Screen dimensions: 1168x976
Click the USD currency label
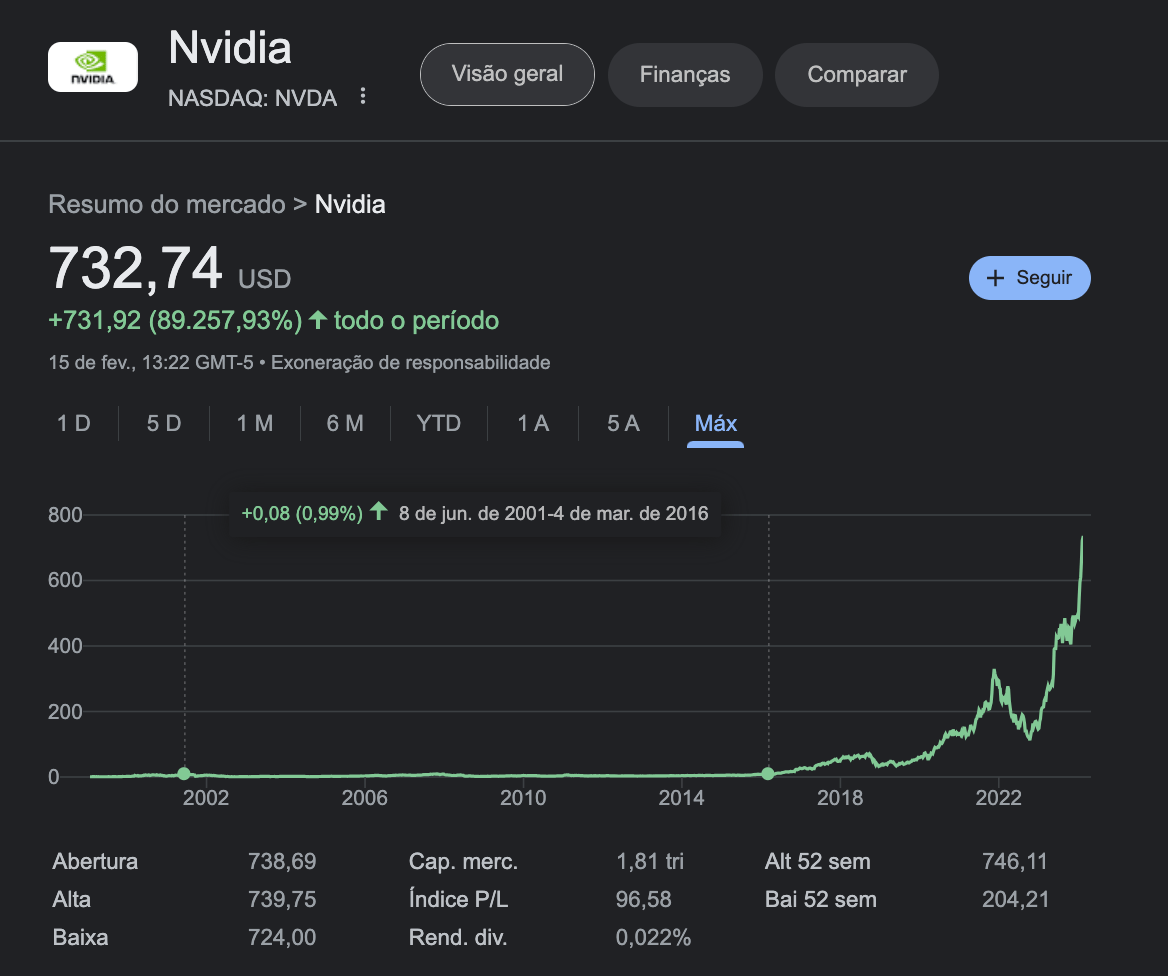coord(264,279)
